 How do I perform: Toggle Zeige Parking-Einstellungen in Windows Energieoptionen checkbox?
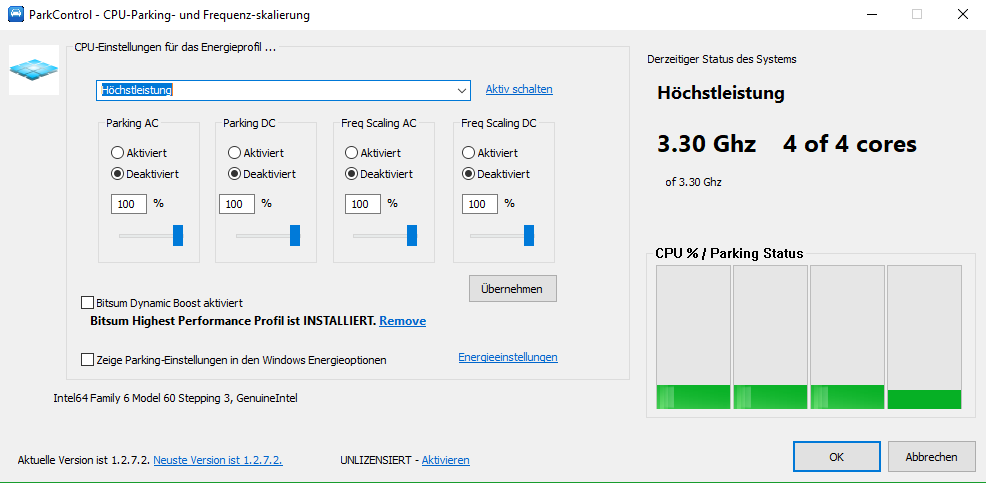[x=87, y=360]
